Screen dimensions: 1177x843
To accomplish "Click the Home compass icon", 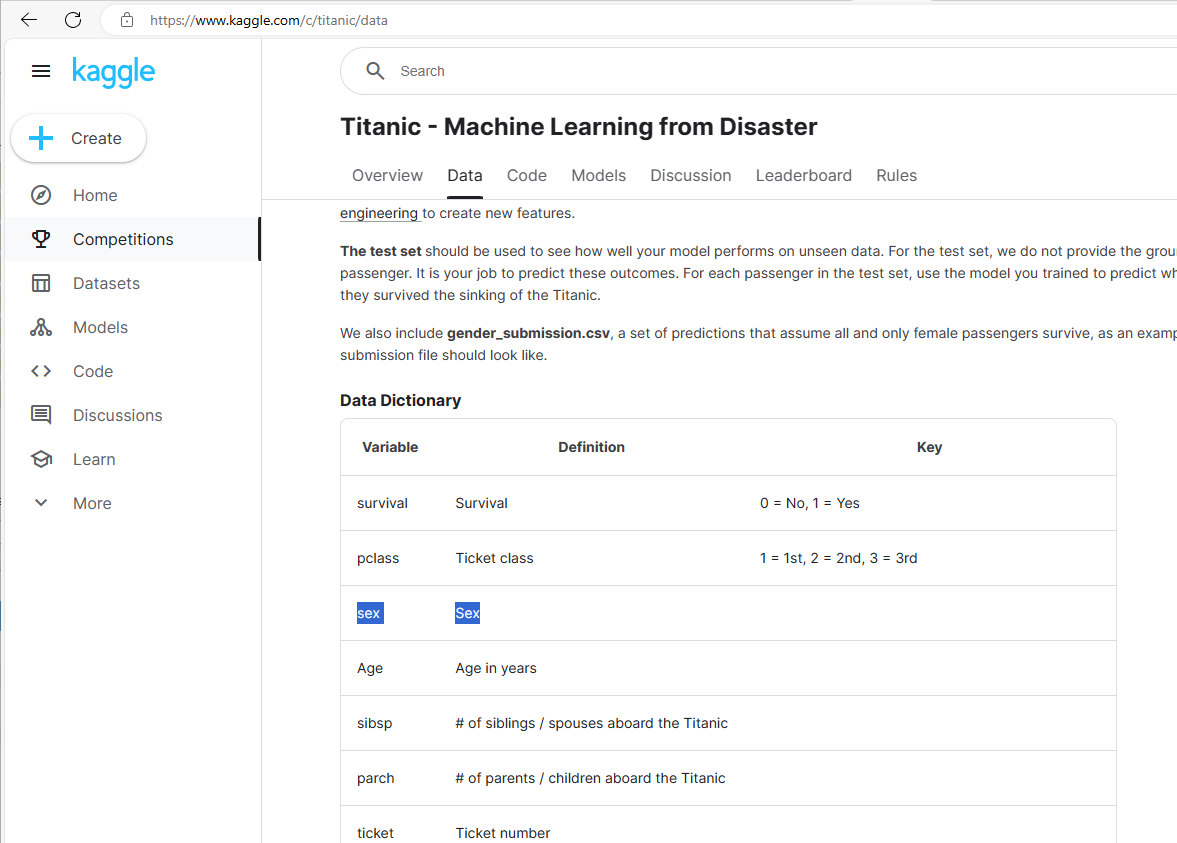I will tap(41, 195).
